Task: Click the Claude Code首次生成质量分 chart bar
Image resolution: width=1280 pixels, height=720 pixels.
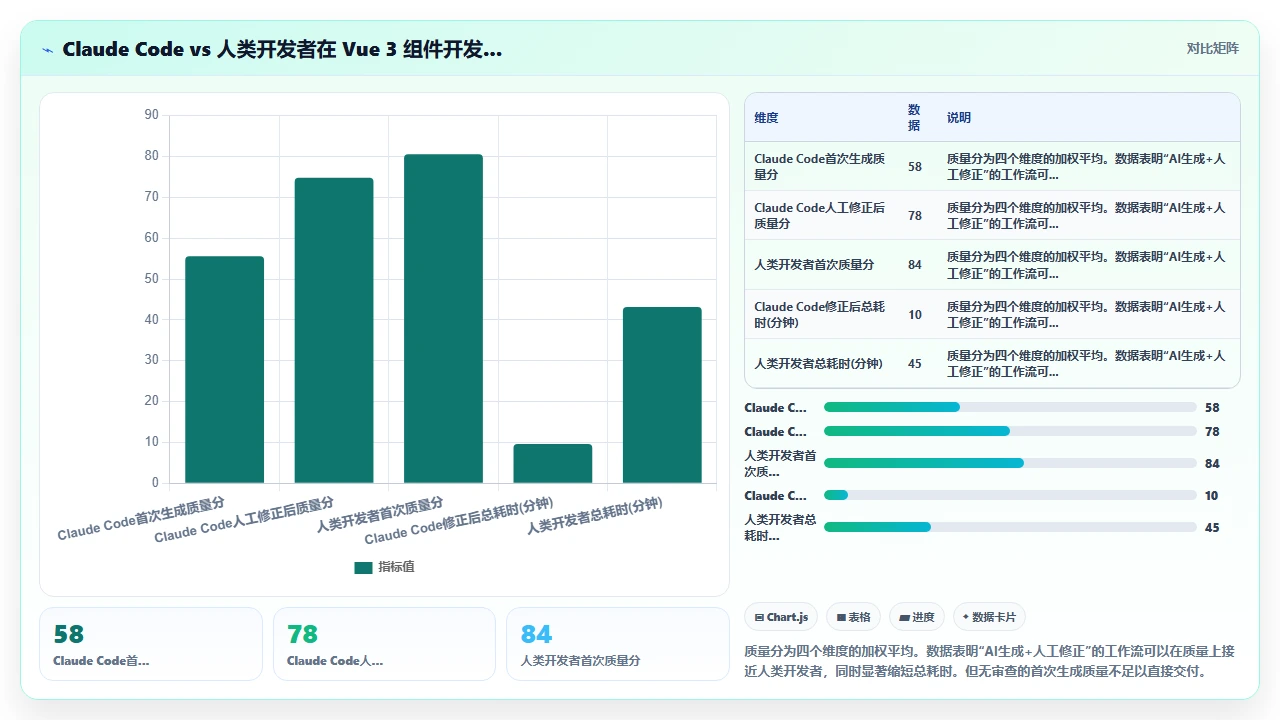Action: pos(225,369)
